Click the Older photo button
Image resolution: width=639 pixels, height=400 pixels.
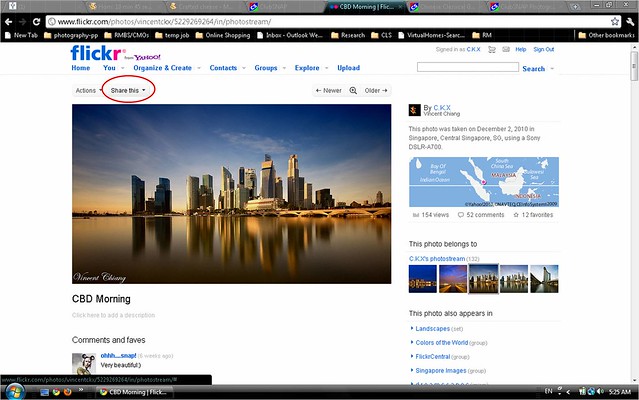[376, 90]
